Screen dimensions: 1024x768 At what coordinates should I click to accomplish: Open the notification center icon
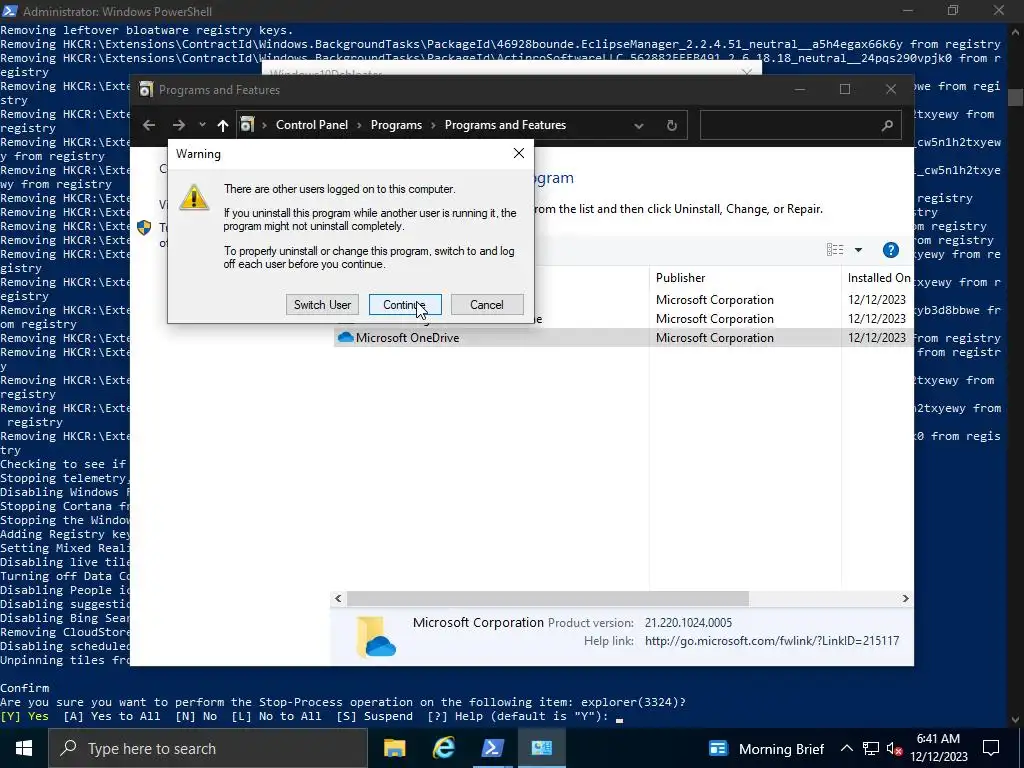tap(991, 748)
